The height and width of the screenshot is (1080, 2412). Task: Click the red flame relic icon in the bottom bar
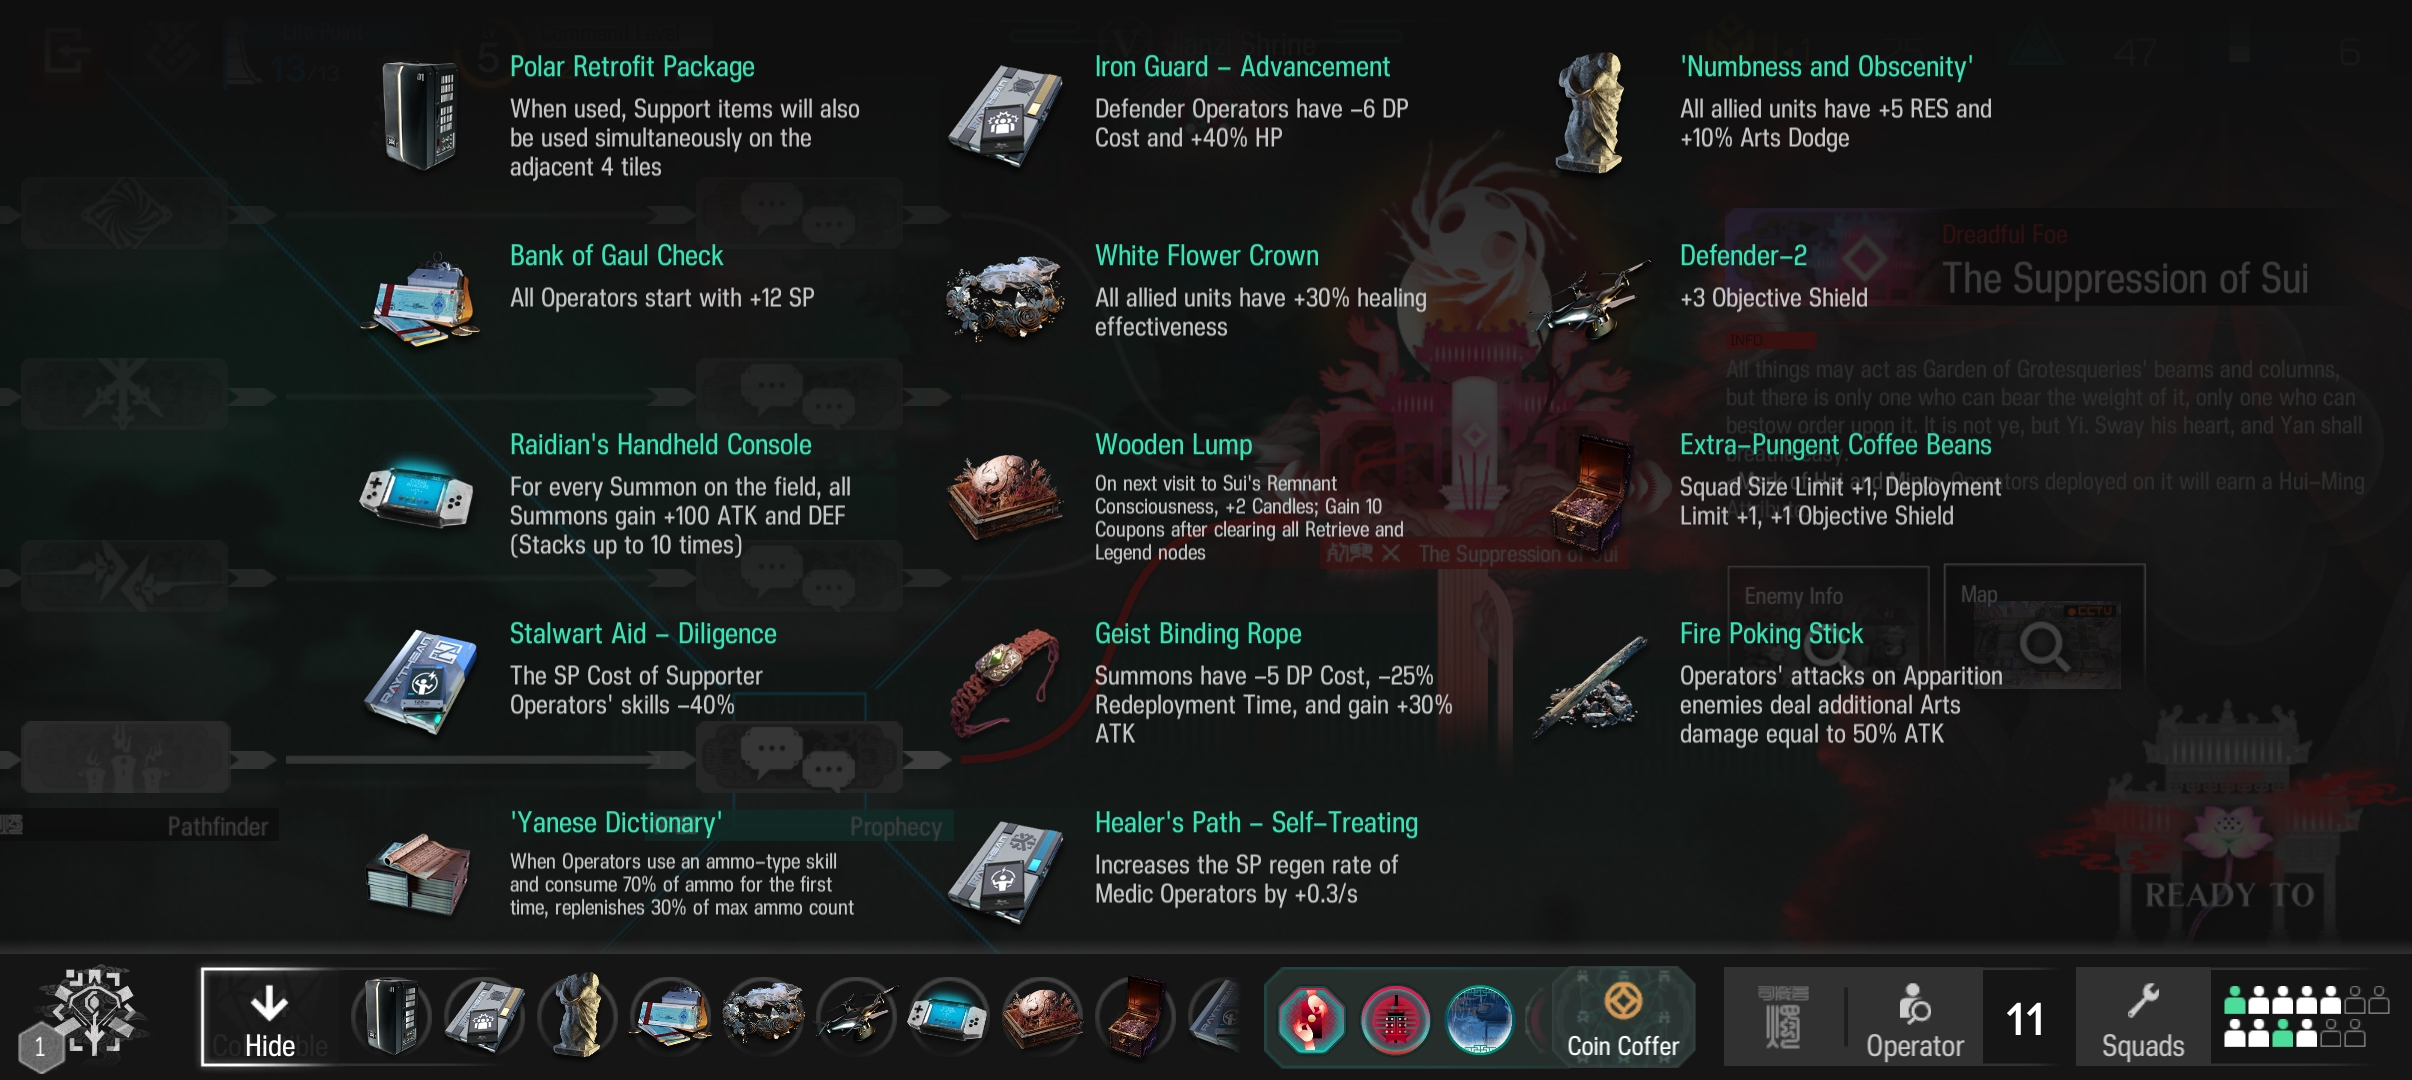(x=1312, y=1020)
